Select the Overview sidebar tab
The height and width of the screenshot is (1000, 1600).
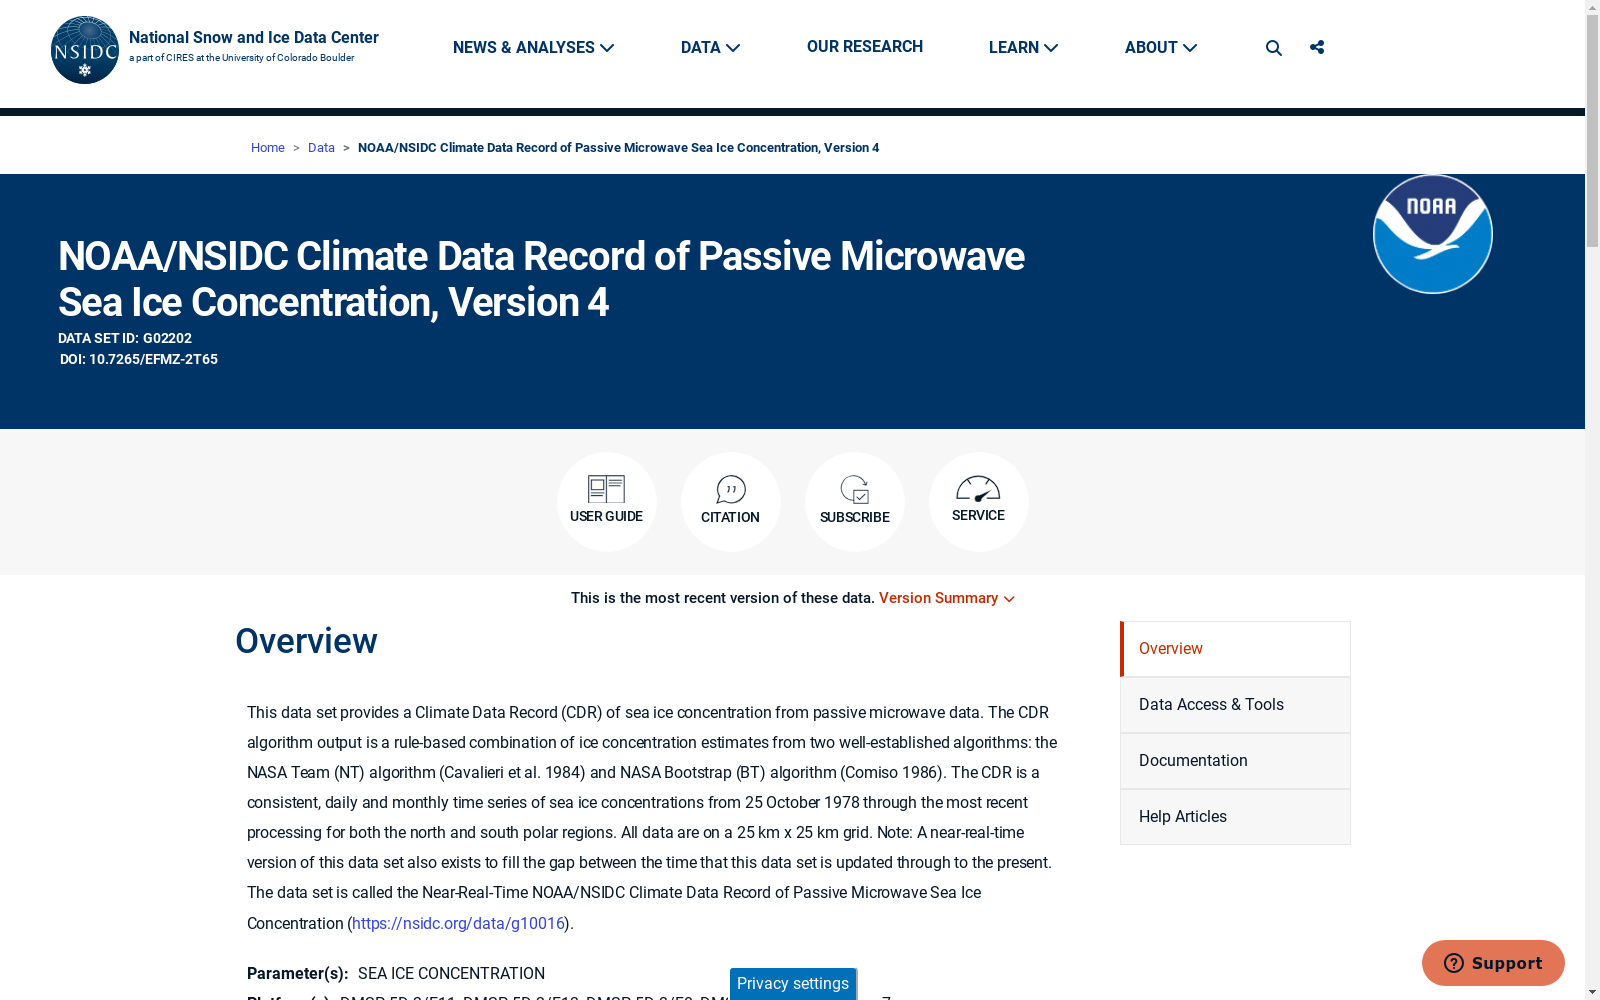pyautogui.click(x=1235, y=649)
